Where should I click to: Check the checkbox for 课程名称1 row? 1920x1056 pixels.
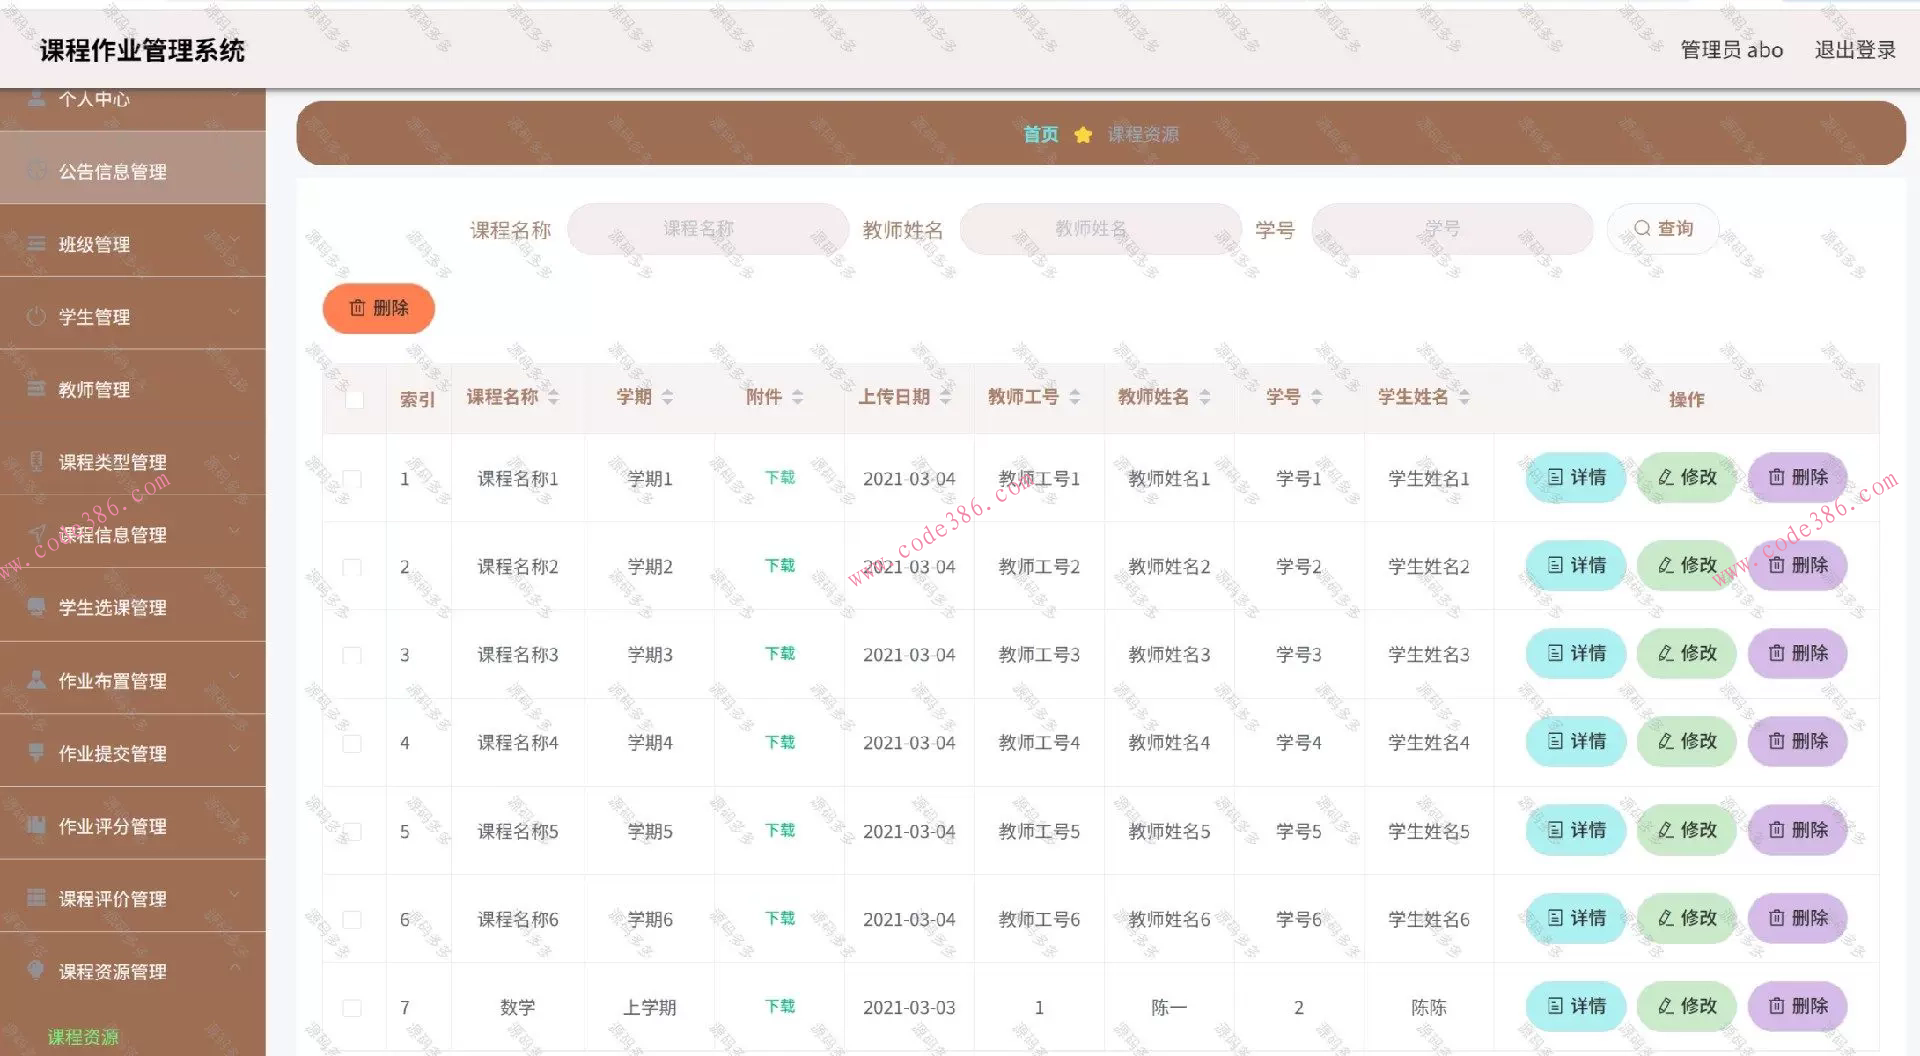[352, 479]
